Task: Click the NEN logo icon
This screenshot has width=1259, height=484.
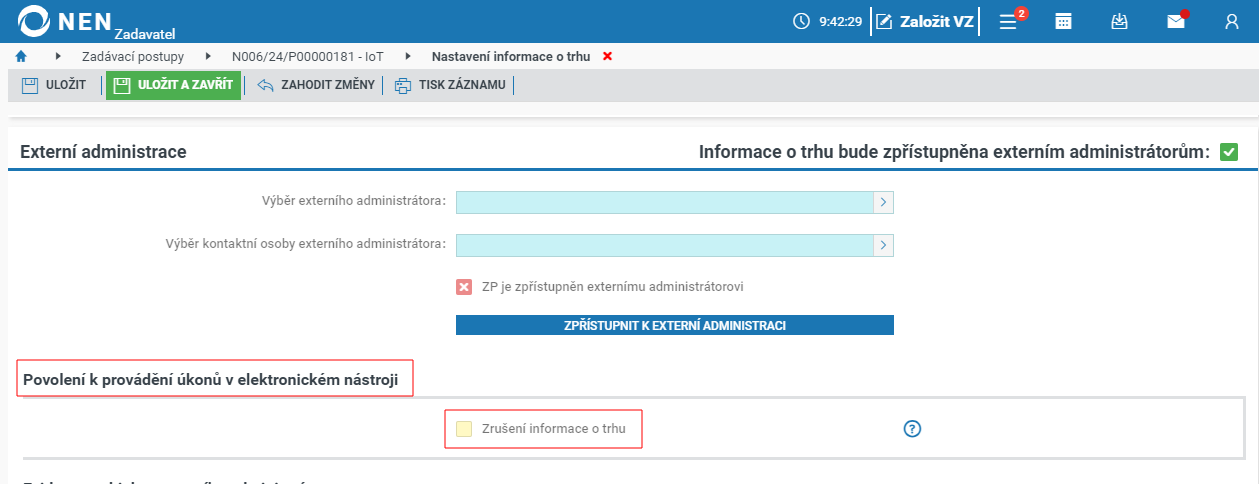Action: [x=35, y=21]
